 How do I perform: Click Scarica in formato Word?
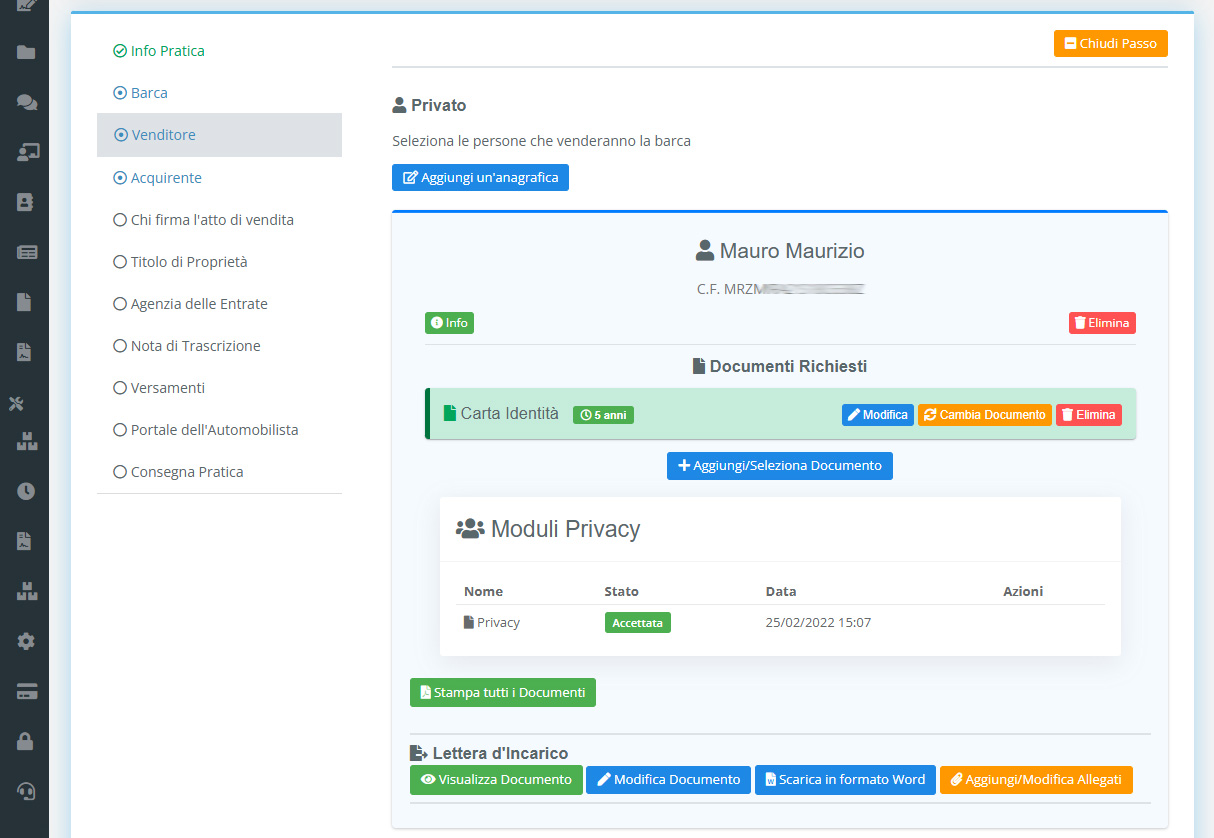point(846,779)
